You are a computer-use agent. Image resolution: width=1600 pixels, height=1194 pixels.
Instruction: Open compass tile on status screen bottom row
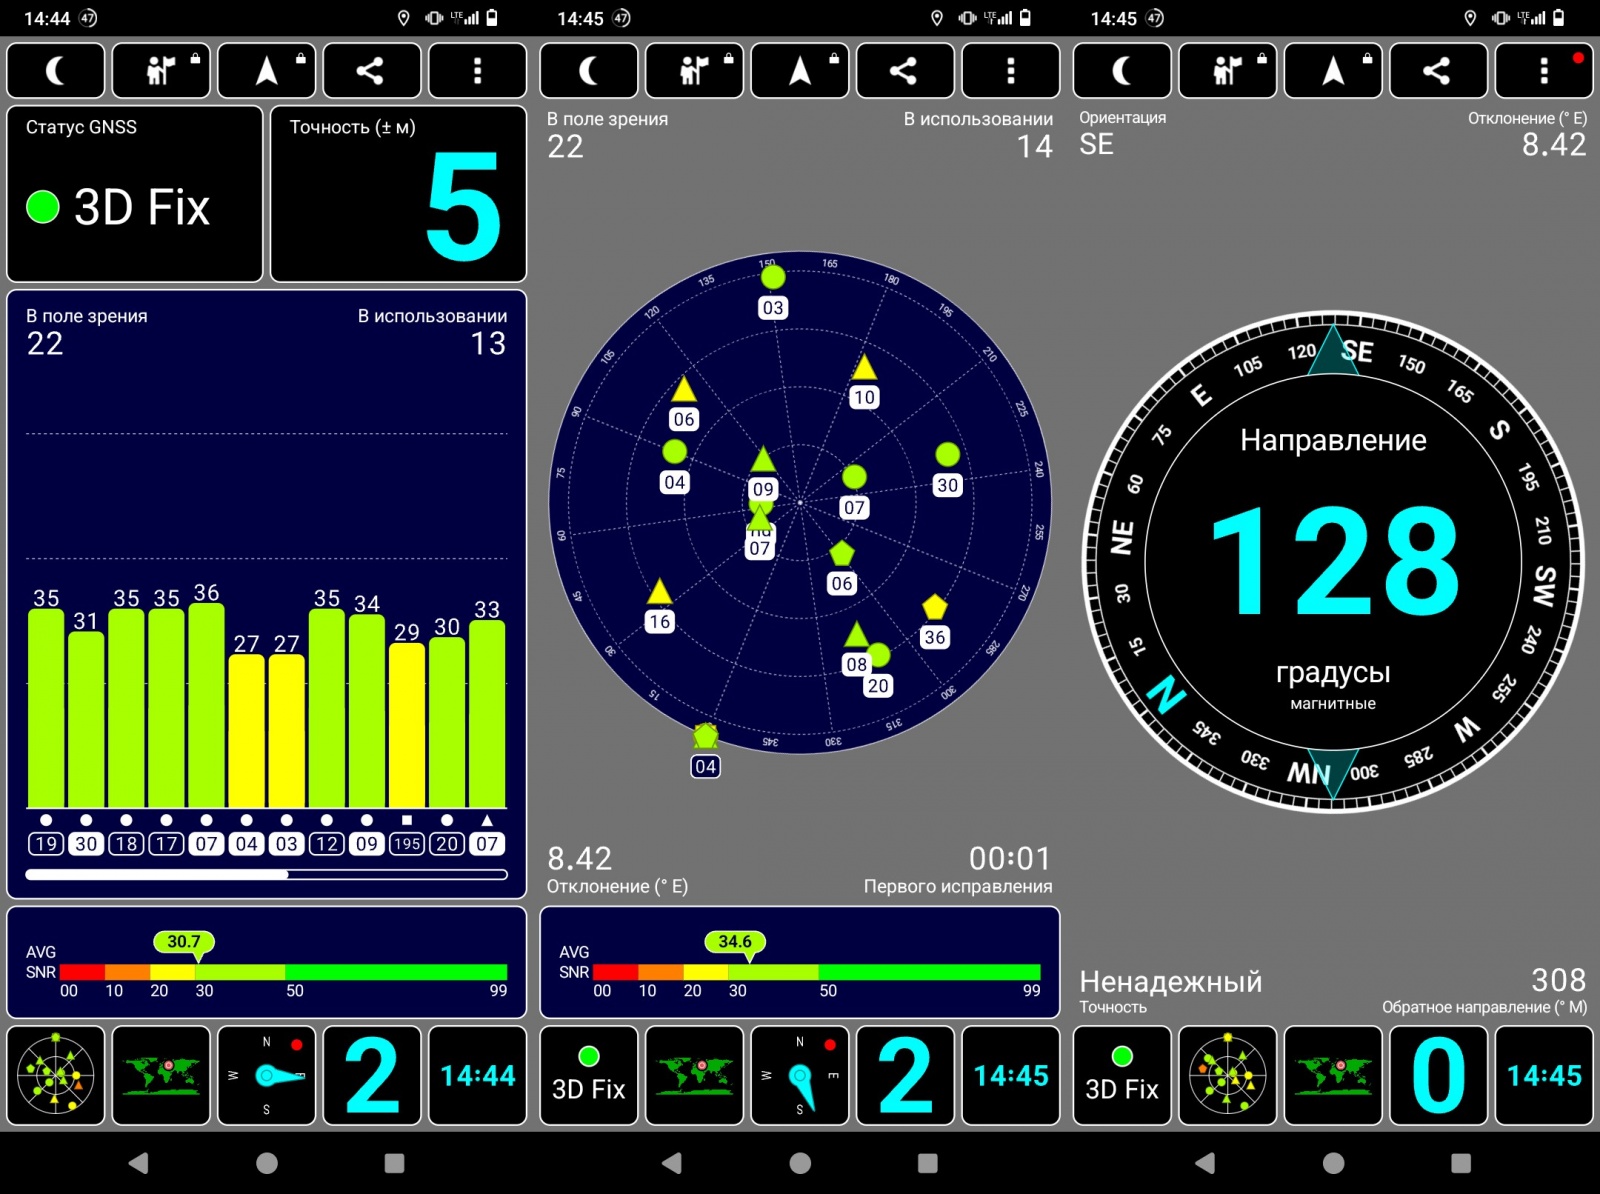coord(267,1075)
